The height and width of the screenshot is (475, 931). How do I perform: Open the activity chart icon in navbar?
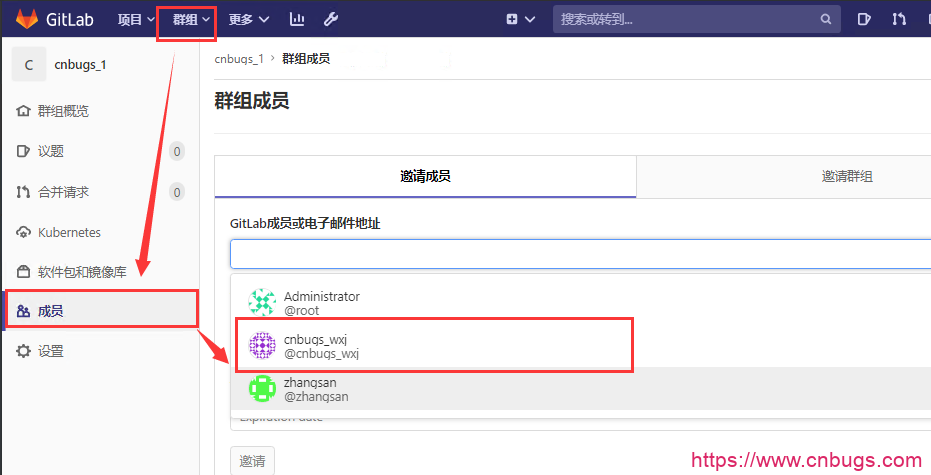pyautogui.click(x=297, y=19)
